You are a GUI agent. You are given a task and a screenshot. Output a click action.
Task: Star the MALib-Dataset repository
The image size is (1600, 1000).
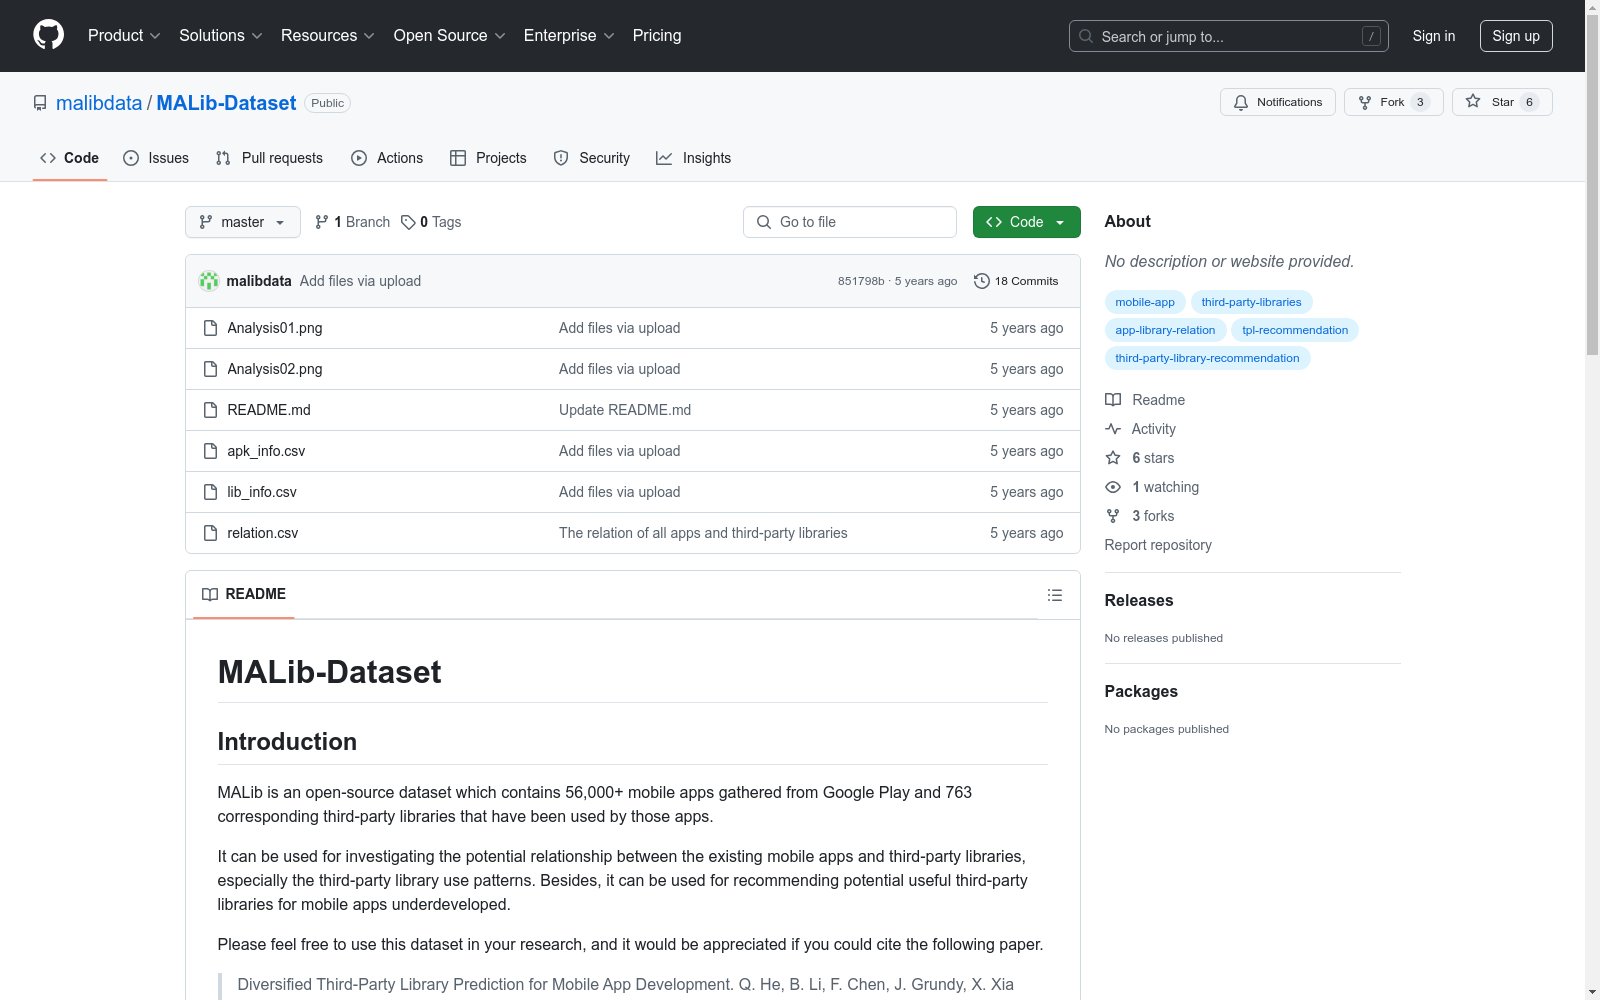click(1502, 102)
